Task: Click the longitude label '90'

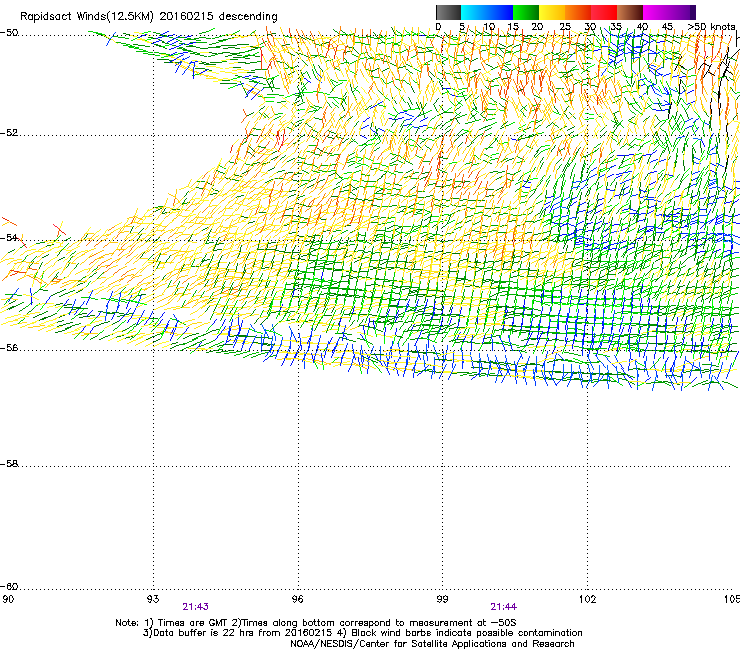Action: click(x=8, y=599)
